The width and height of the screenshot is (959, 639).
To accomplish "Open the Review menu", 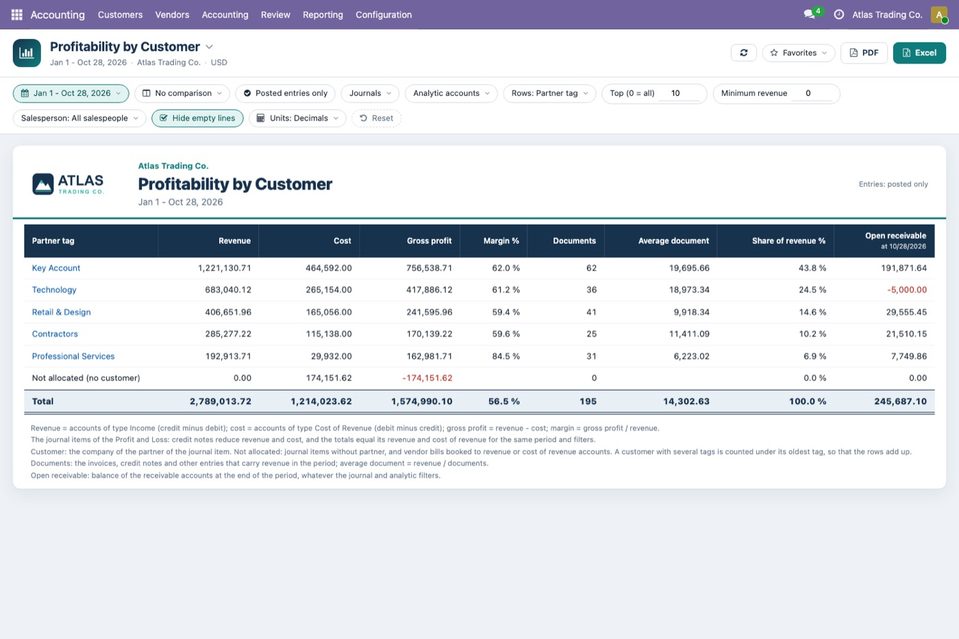I will tap(275, 14).
